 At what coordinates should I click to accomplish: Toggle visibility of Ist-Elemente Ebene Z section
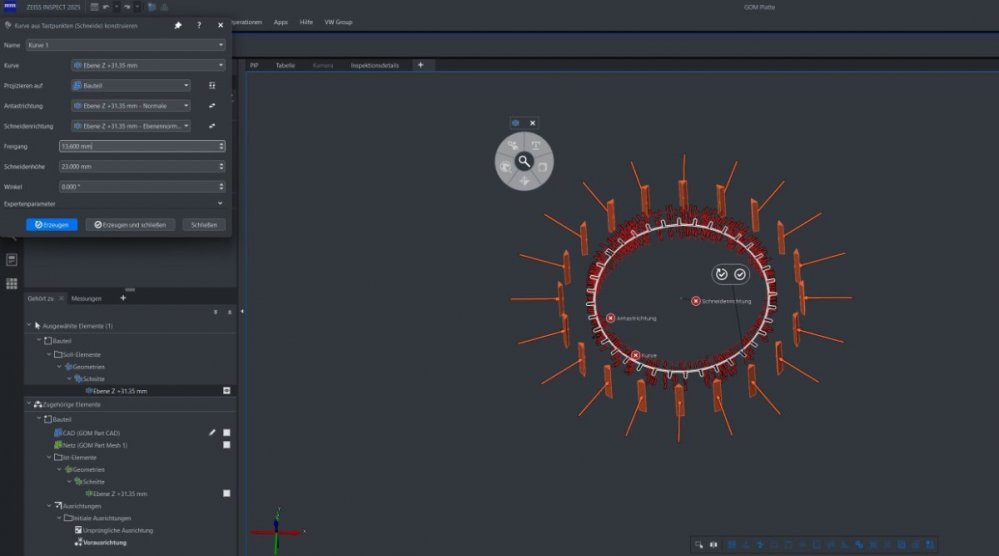(227, 493)
